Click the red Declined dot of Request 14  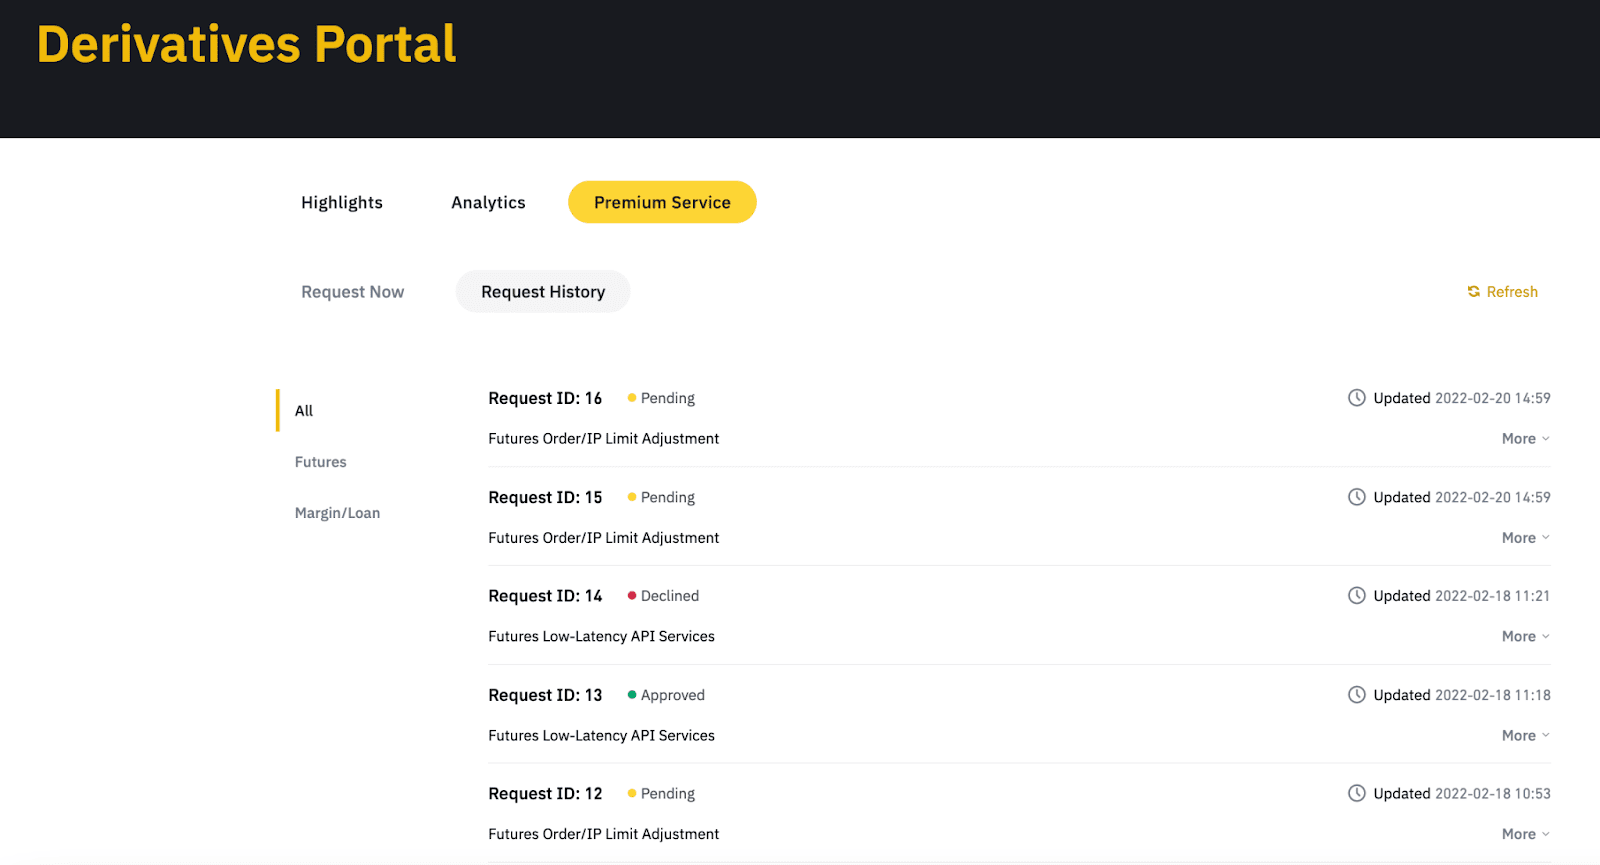(x=632, y=596)
